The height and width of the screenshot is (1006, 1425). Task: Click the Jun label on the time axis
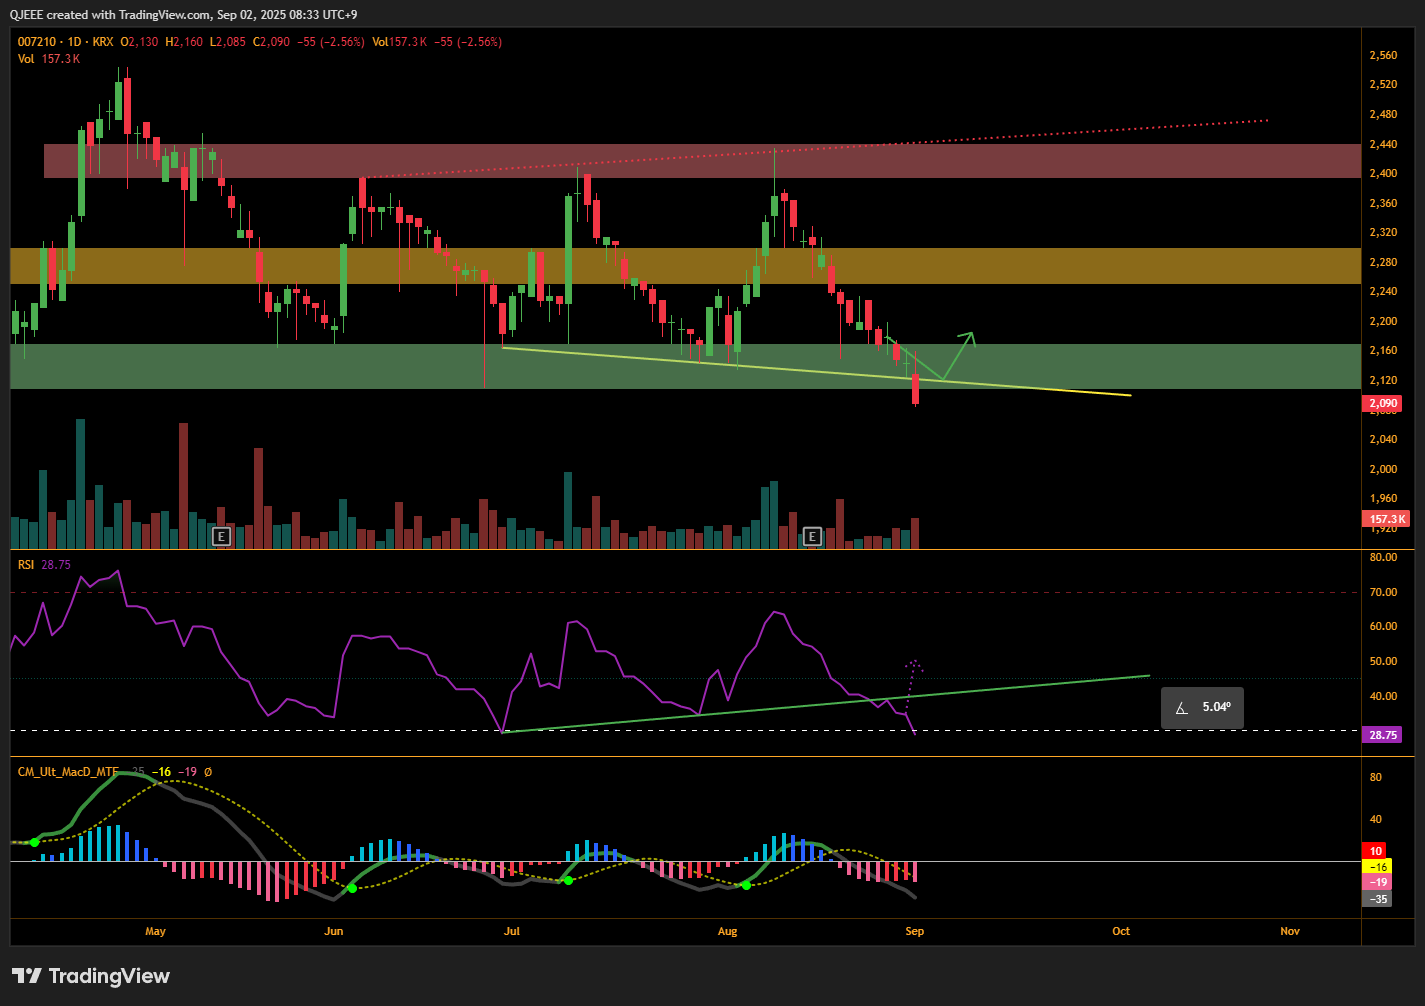tap(334, 931)
